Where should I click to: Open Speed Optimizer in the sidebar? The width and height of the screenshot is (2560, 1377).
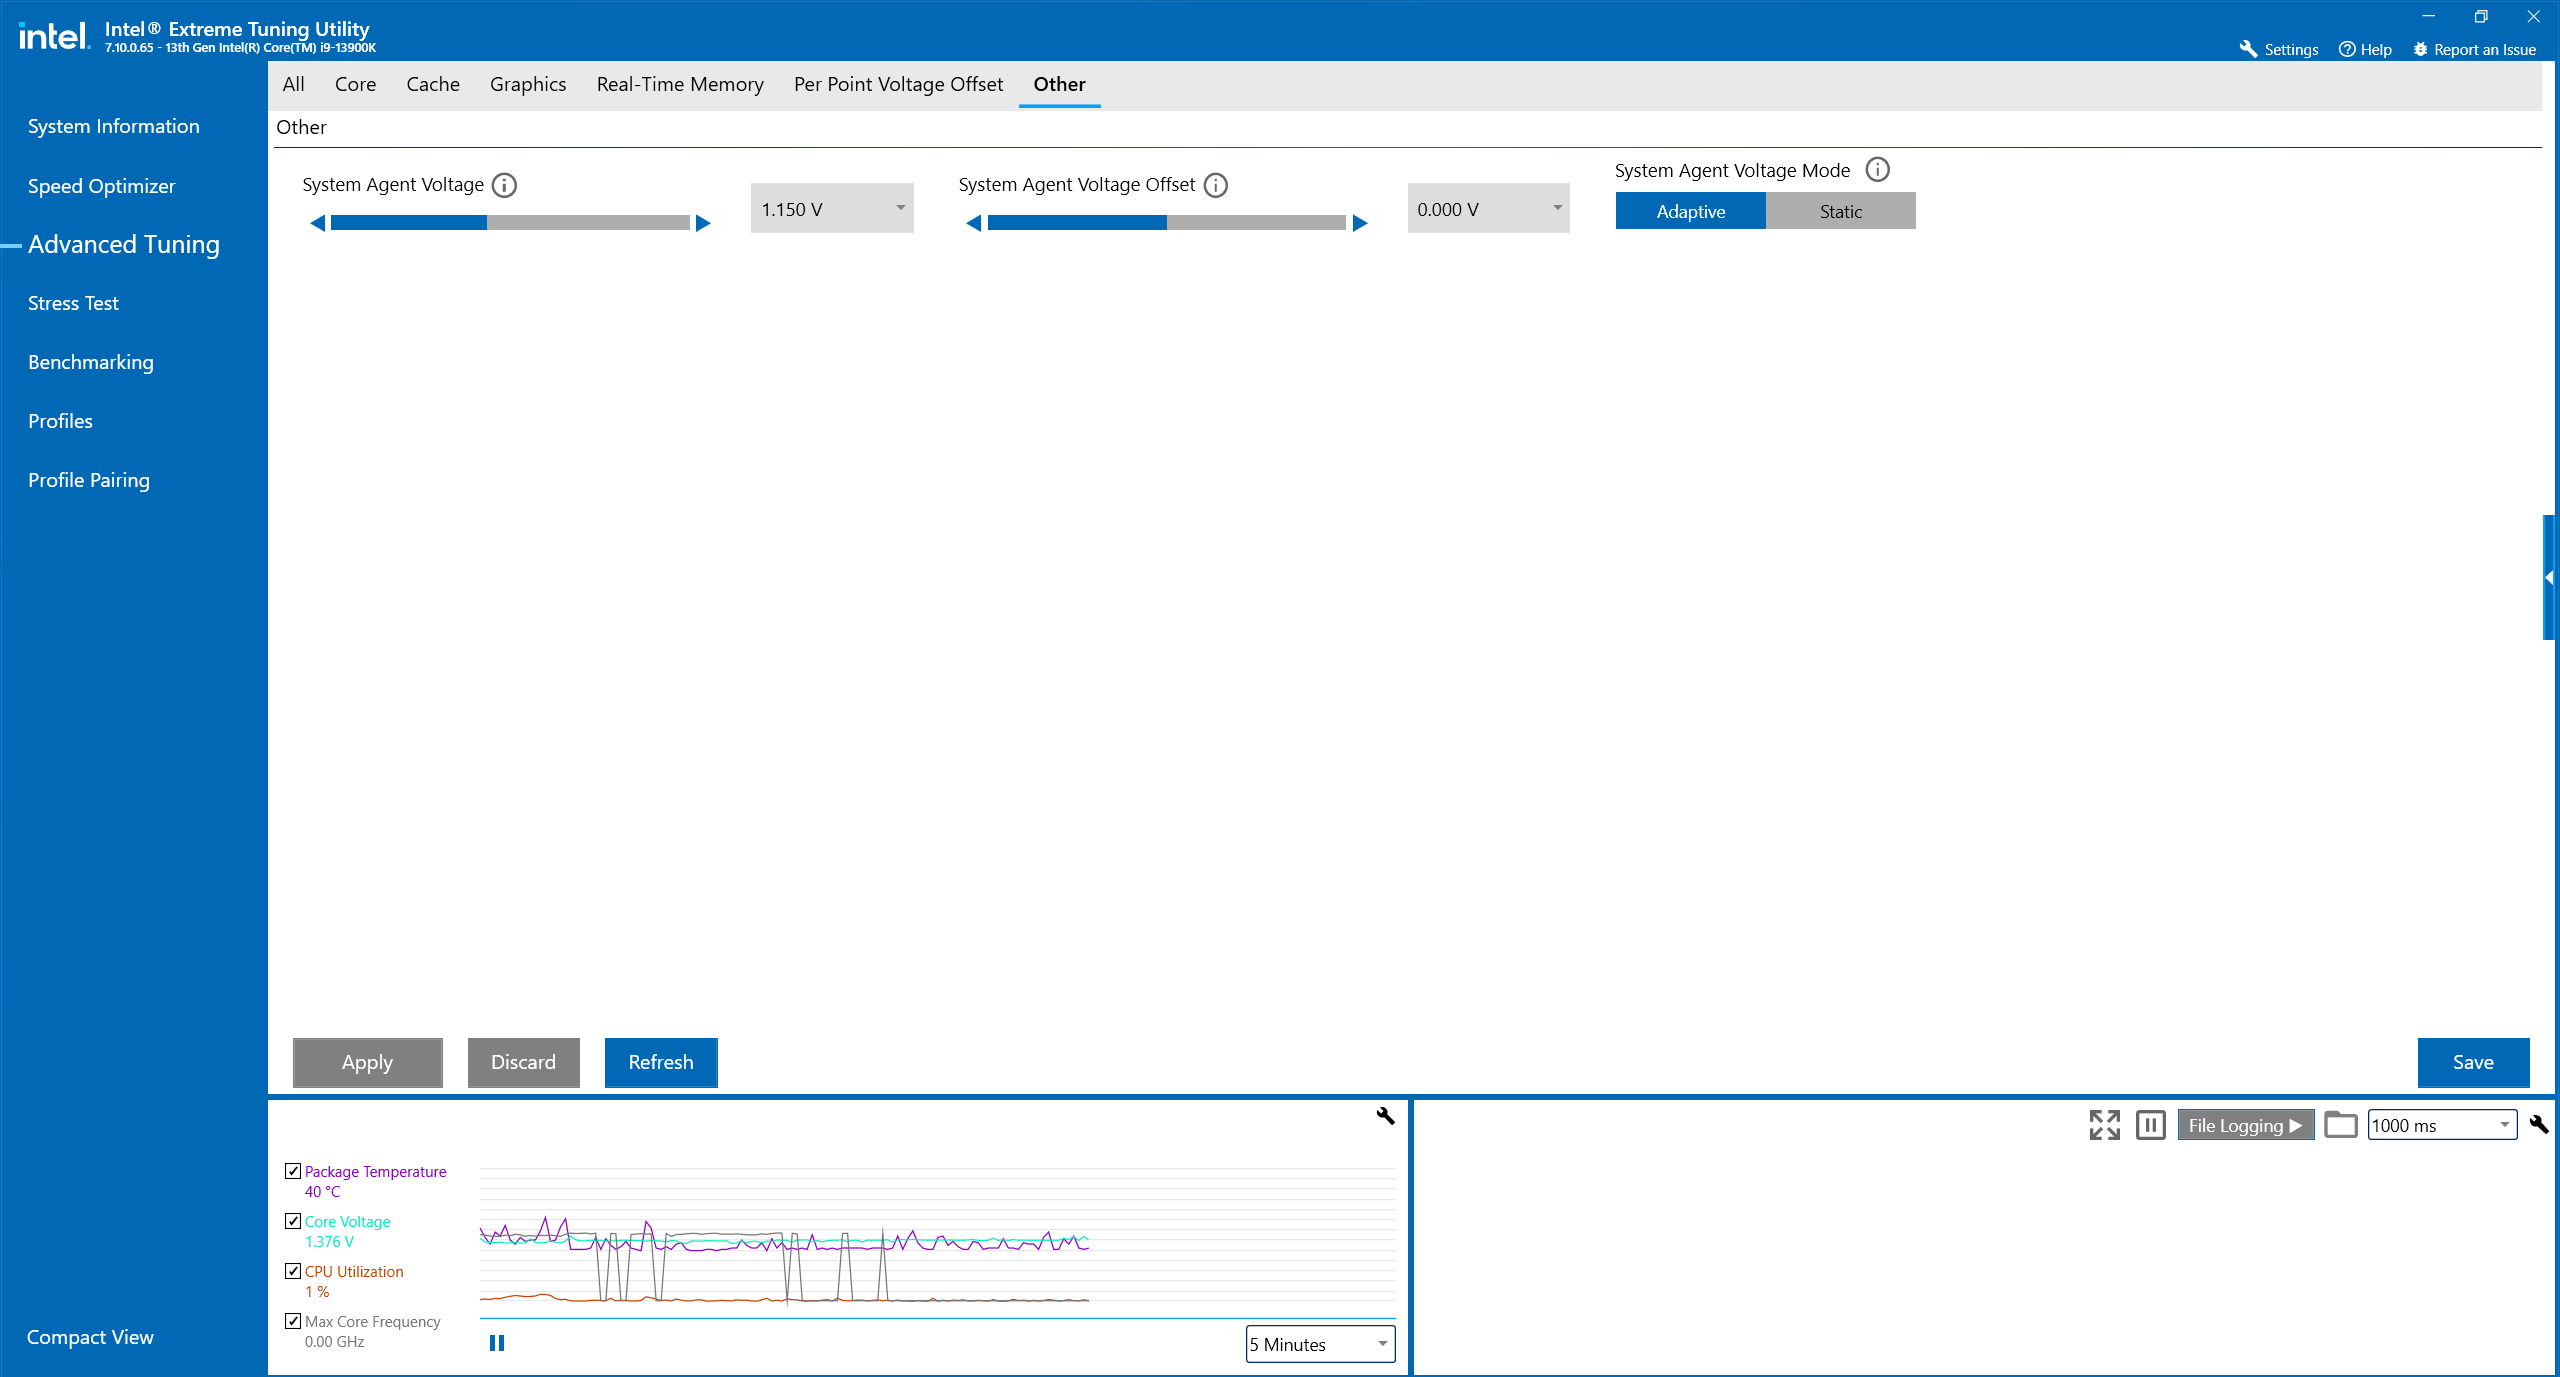(102, 186)
